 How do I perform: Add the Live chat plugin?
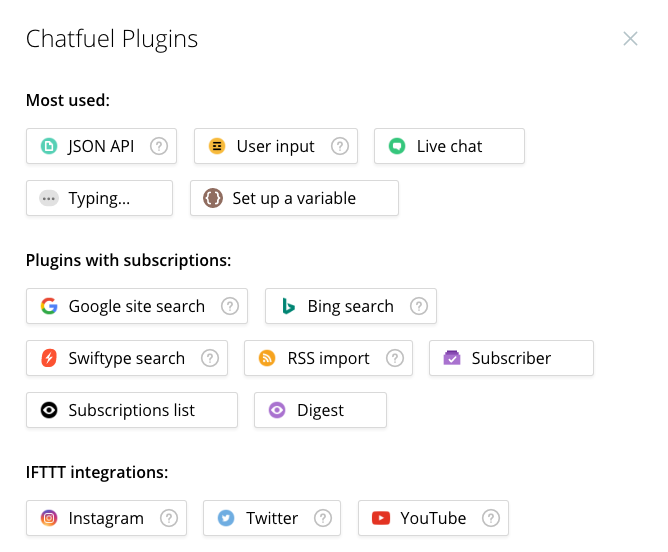449,146
